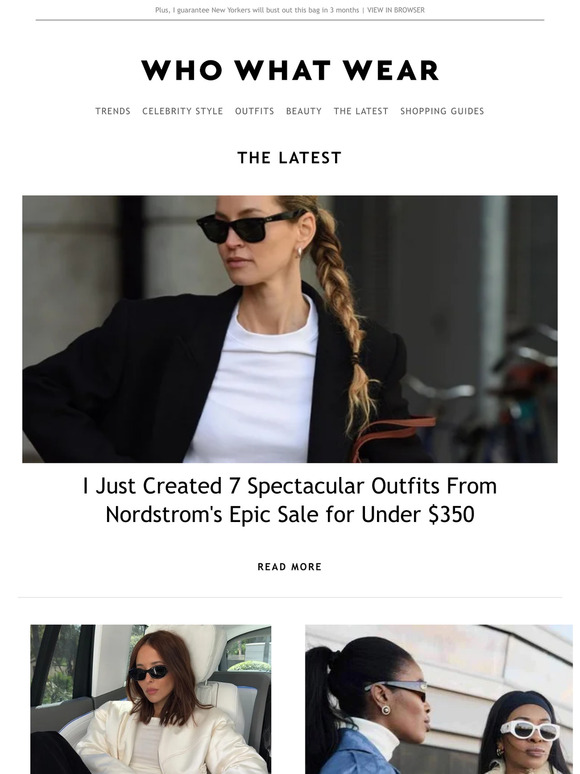Screen dimensions: 580x774
Task: Click View in Browser link
Action: click(x=396, y=10)
